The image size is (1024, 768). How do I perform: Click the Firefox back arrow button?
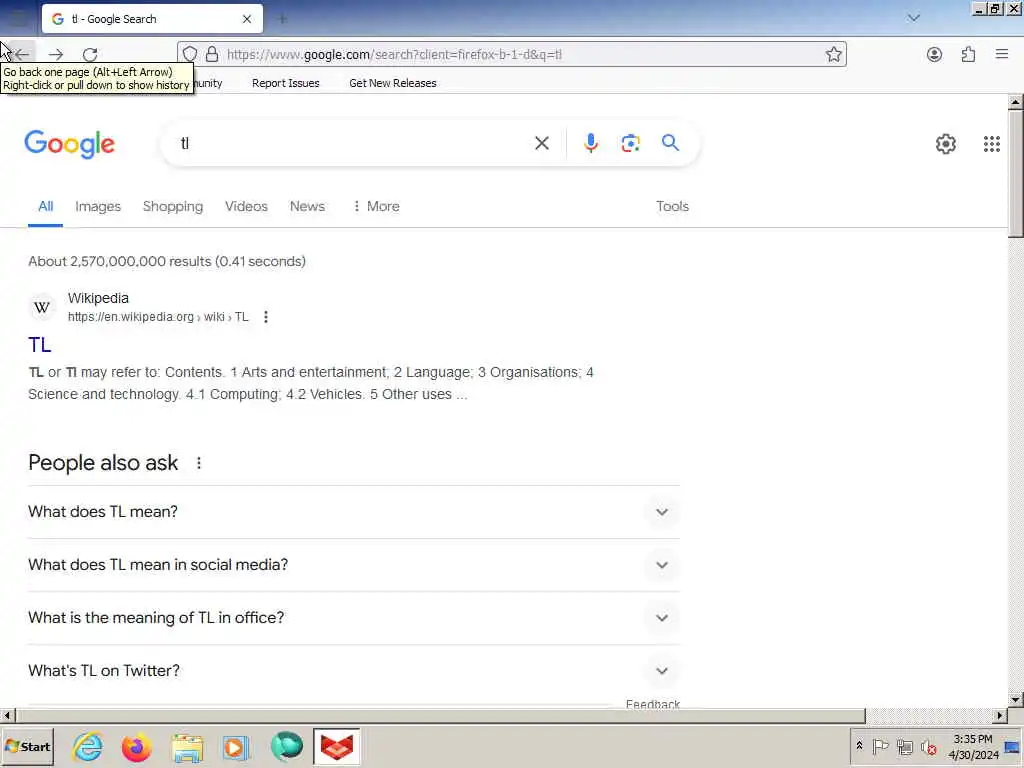point(22,54)
